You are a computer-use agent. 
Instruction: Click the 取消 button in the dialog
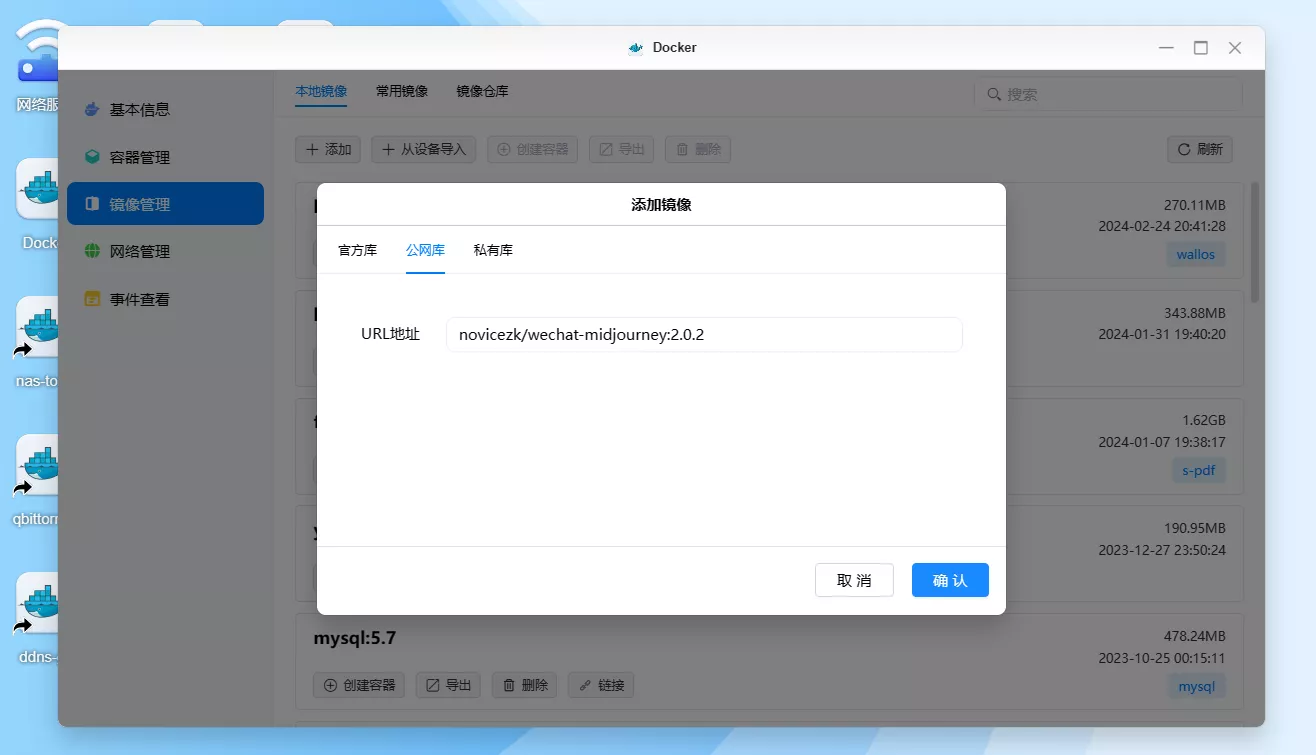tap(854, 580)
